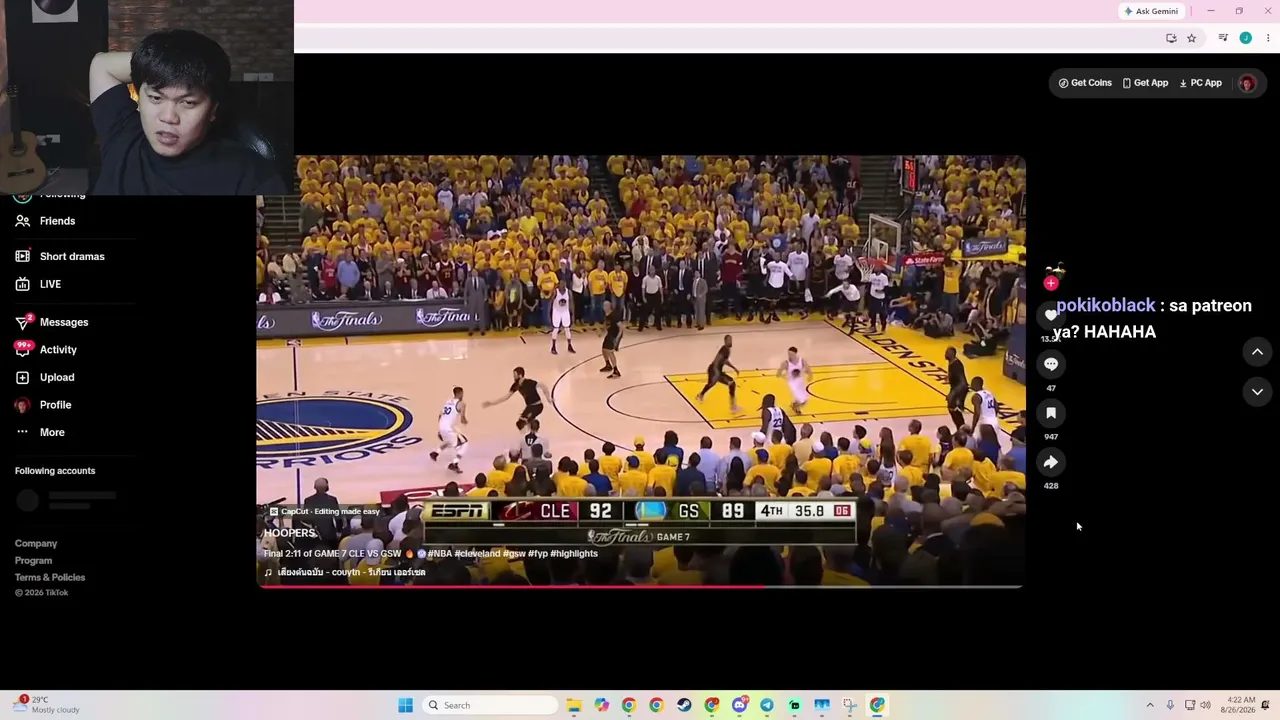Open the volume control in system tray

coord(1205,705)
